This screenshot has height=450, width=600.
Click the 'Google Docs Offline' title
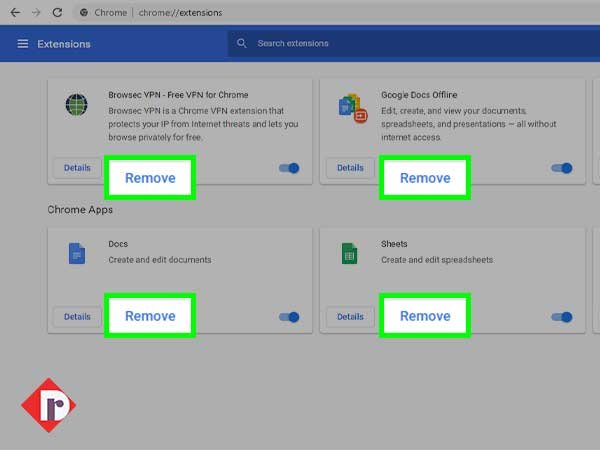419,95
